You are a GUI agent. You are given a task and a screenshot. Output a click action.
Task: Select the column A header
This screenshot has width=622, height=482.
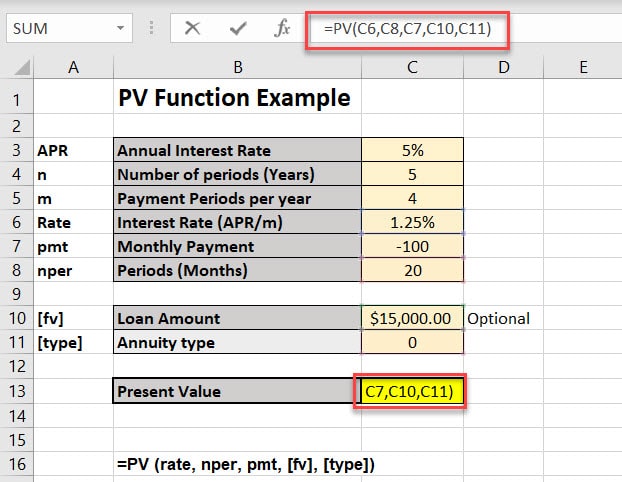tap(73, 67)
